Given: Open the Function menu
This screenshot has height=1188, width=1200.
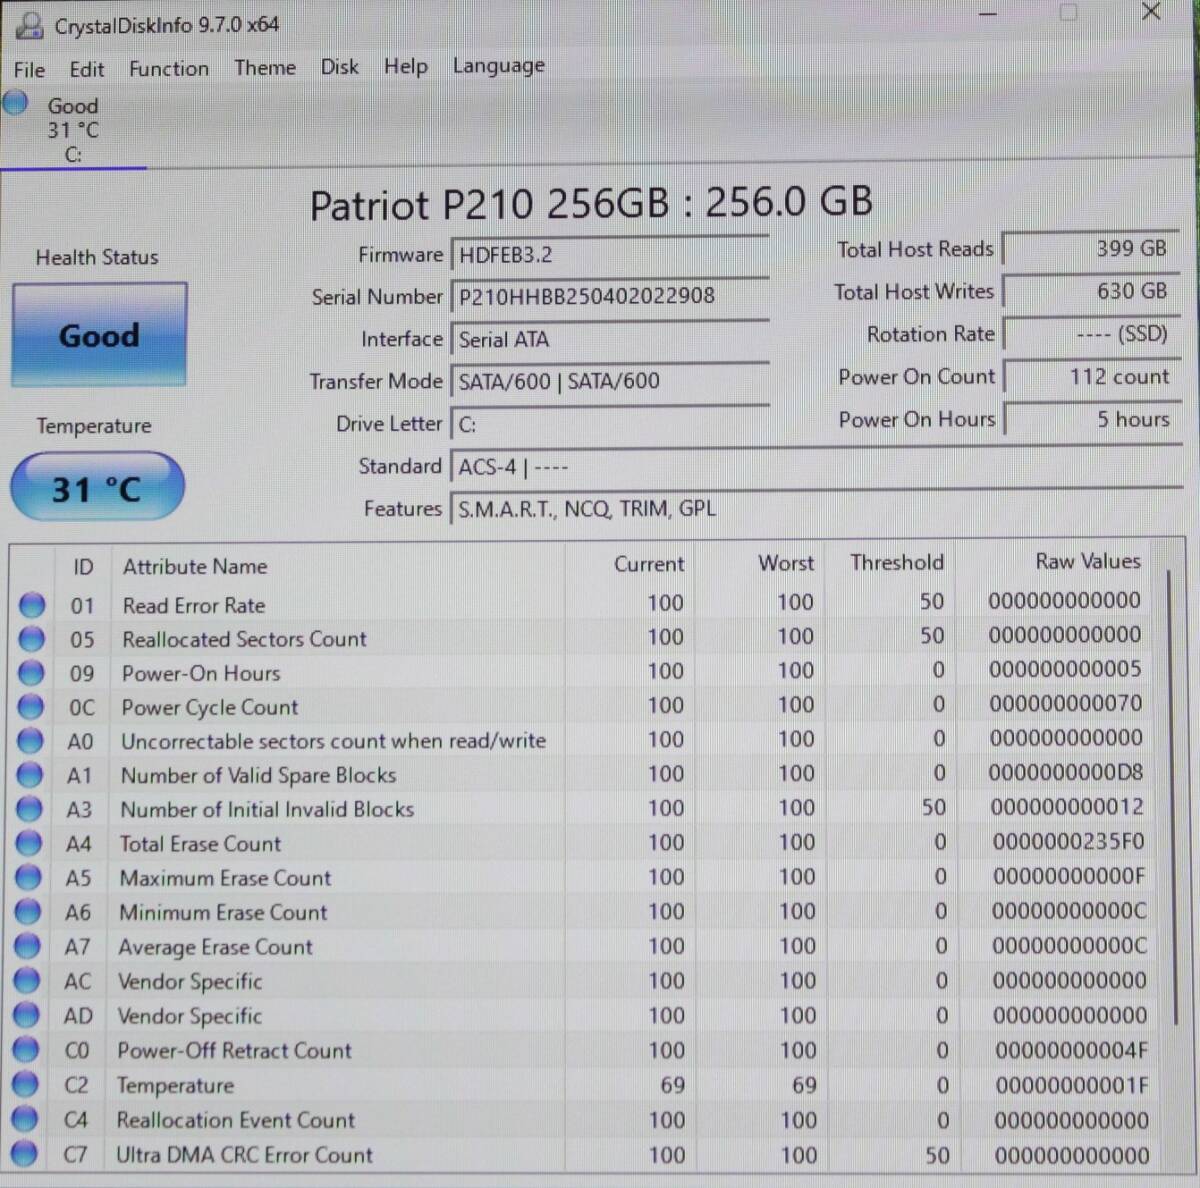Looking at the screenshot, I should click(169, 69).
